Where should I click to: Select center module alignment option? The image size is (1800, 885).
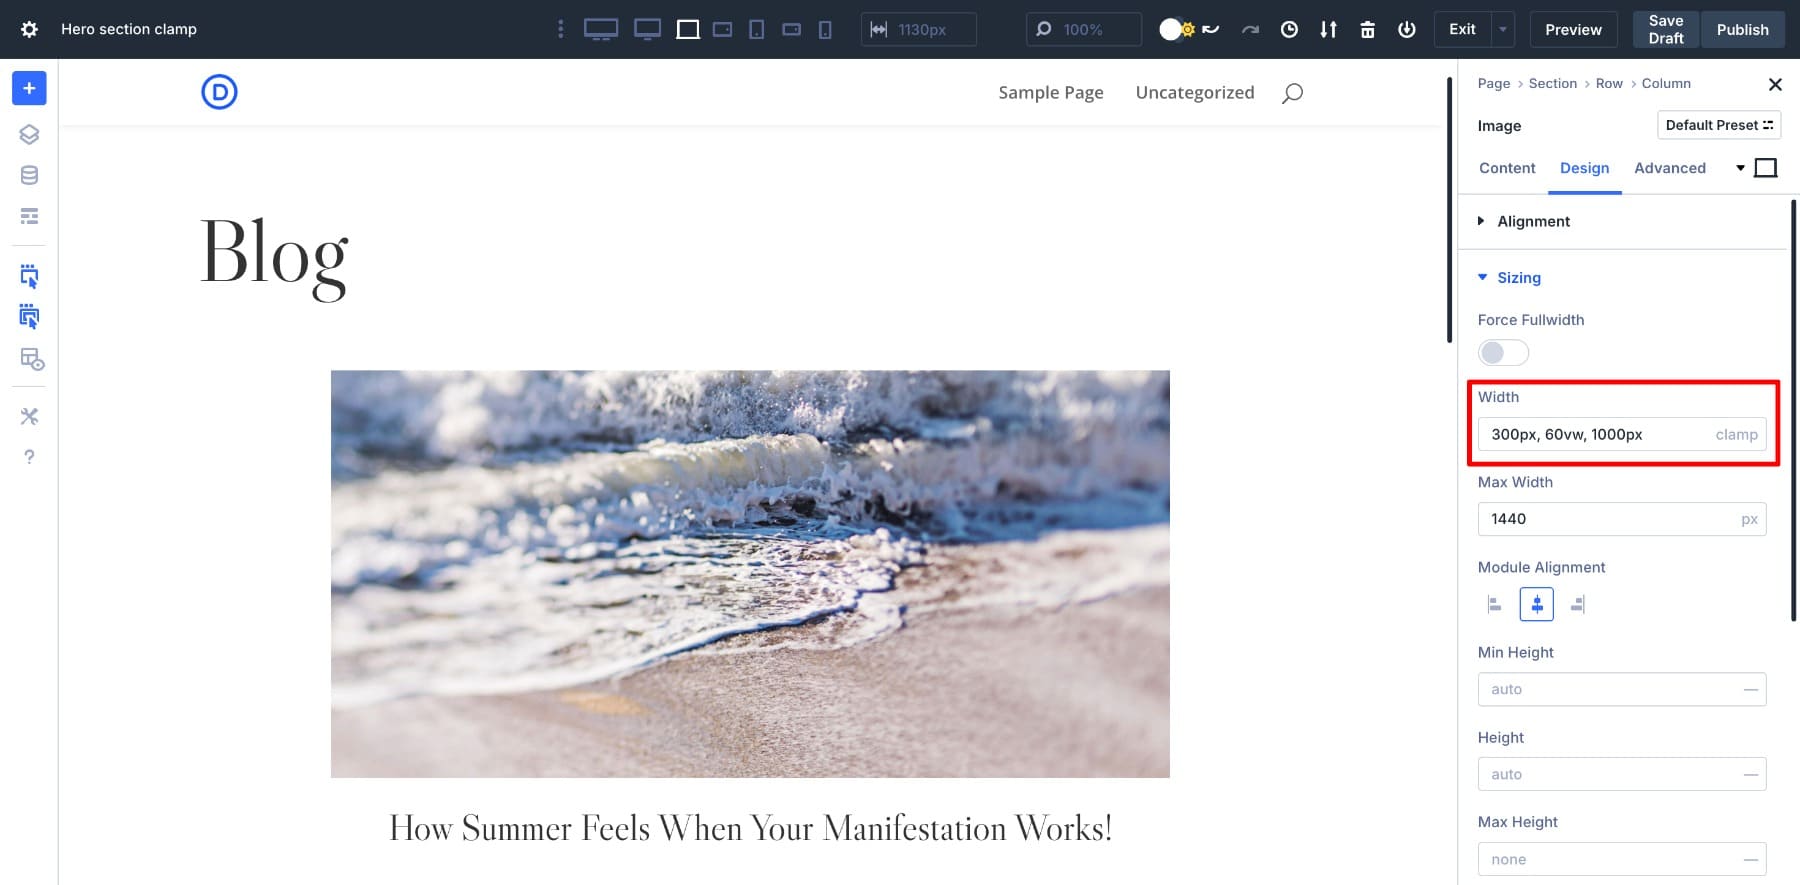[1536, 604]
